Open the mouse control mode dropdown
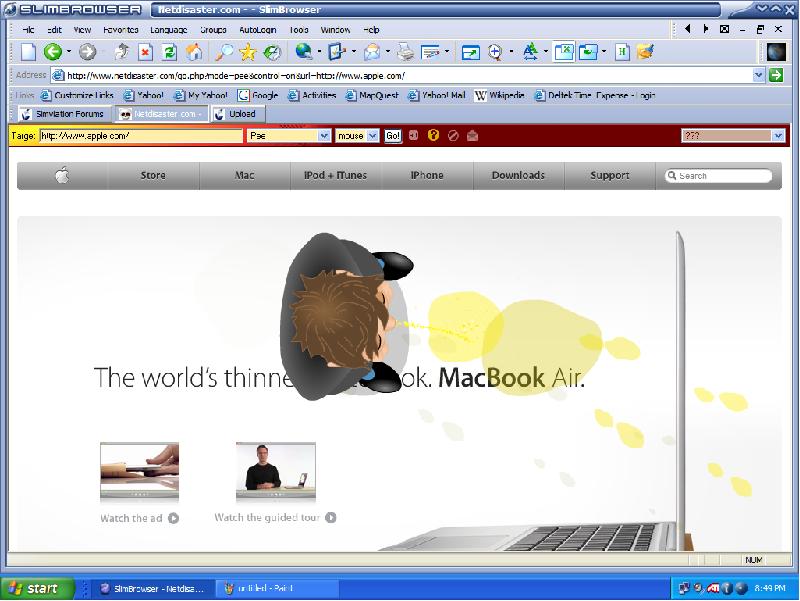Screen dimensions: 800x601 click(x=373, y=135)
